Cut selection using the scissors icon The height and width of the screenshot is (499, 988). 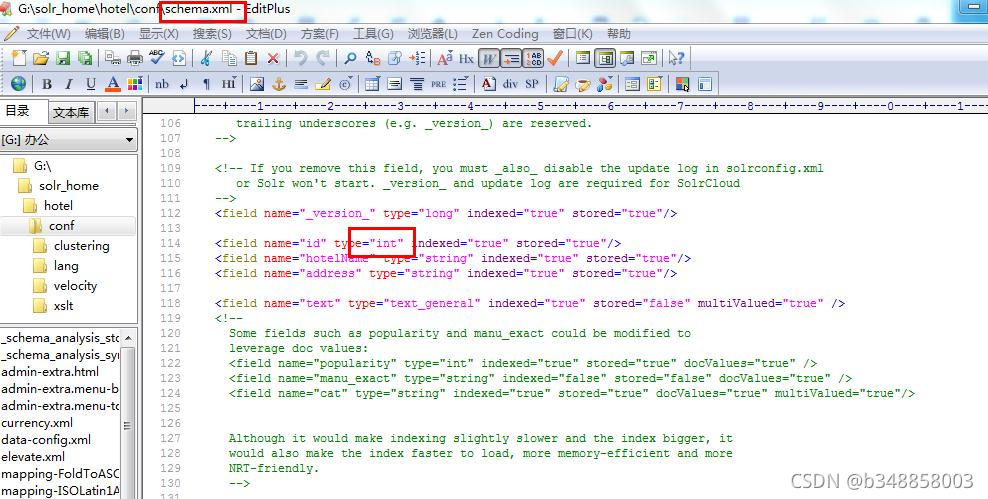206,58
